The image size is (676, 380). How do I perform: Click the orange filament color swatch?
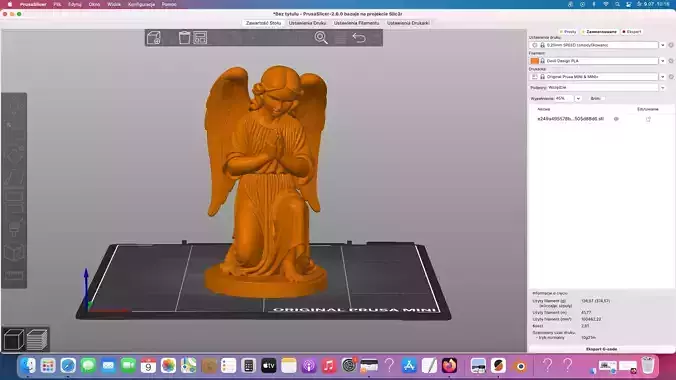coord(535,61)
